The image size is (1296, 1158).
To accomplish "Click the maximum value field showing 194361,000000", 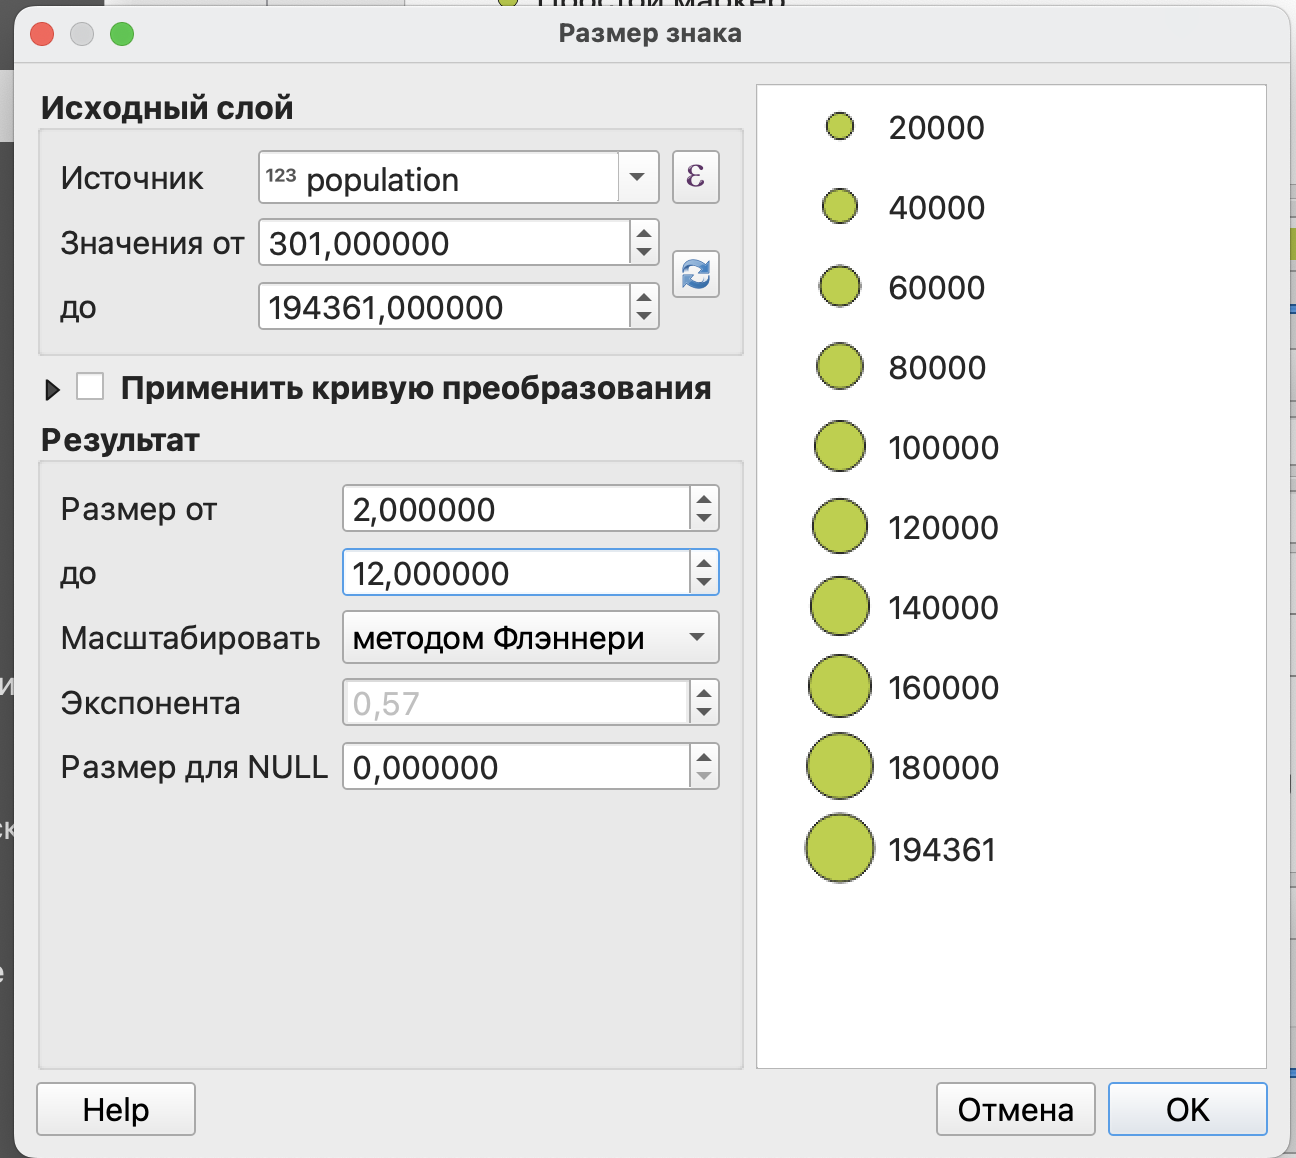I will (445, 307).
